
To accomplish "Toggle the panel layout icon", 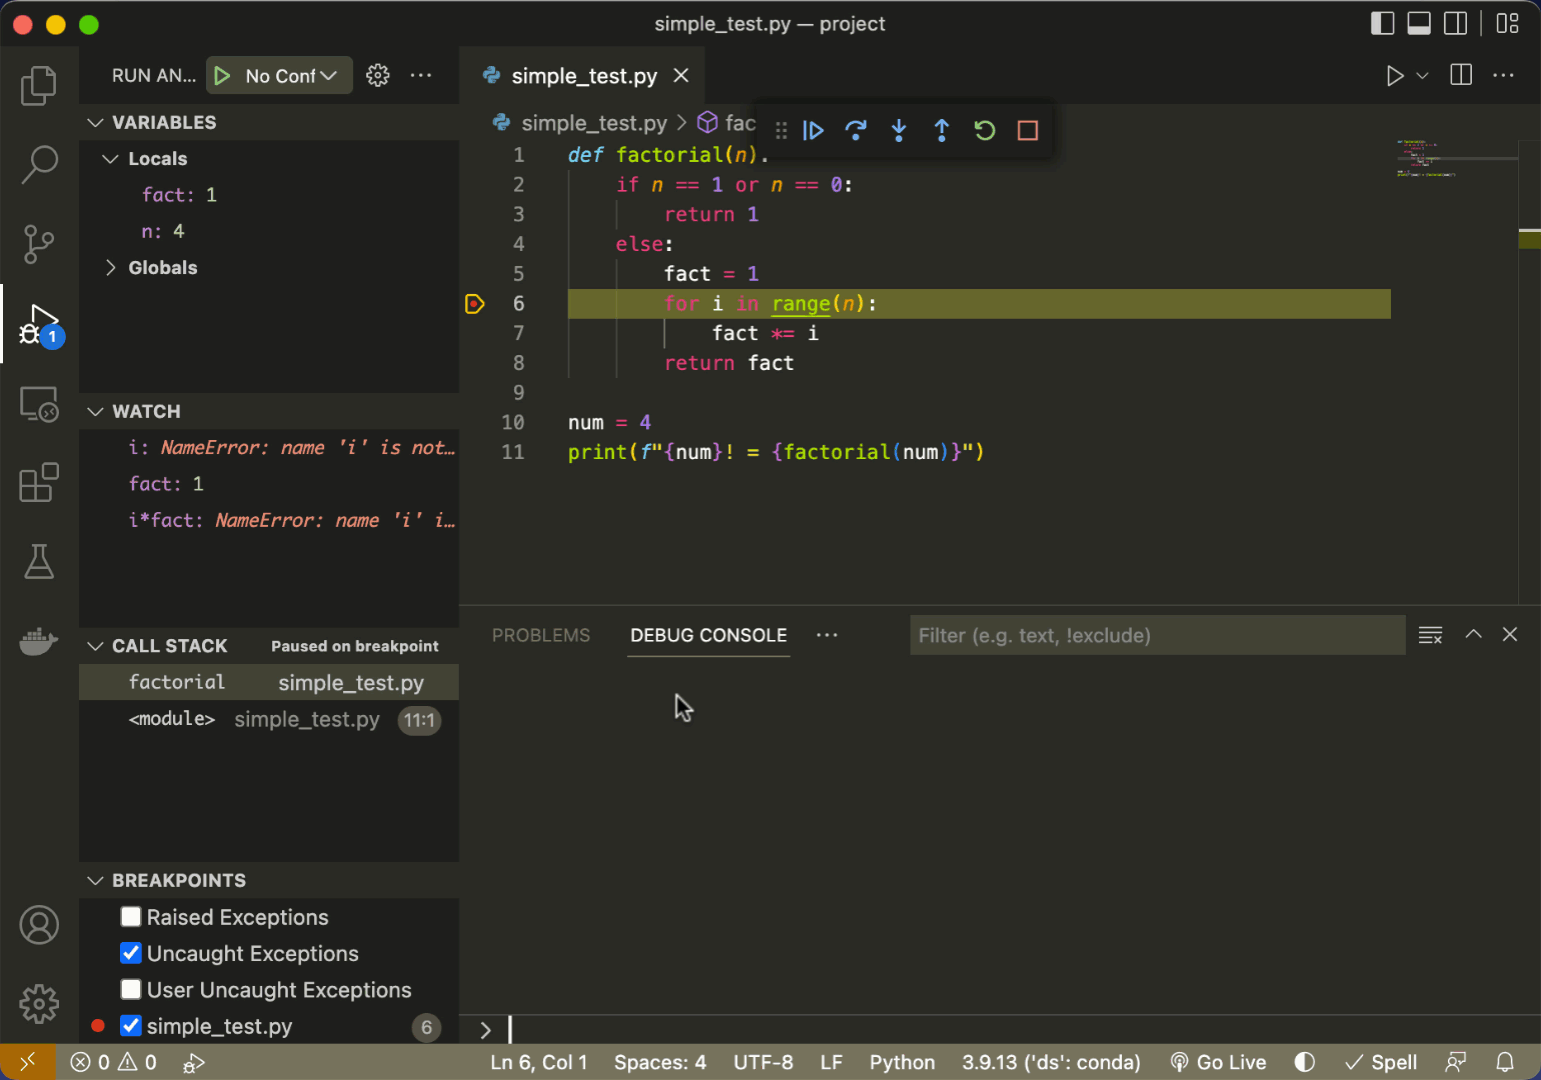I will tap(1419, 23).
